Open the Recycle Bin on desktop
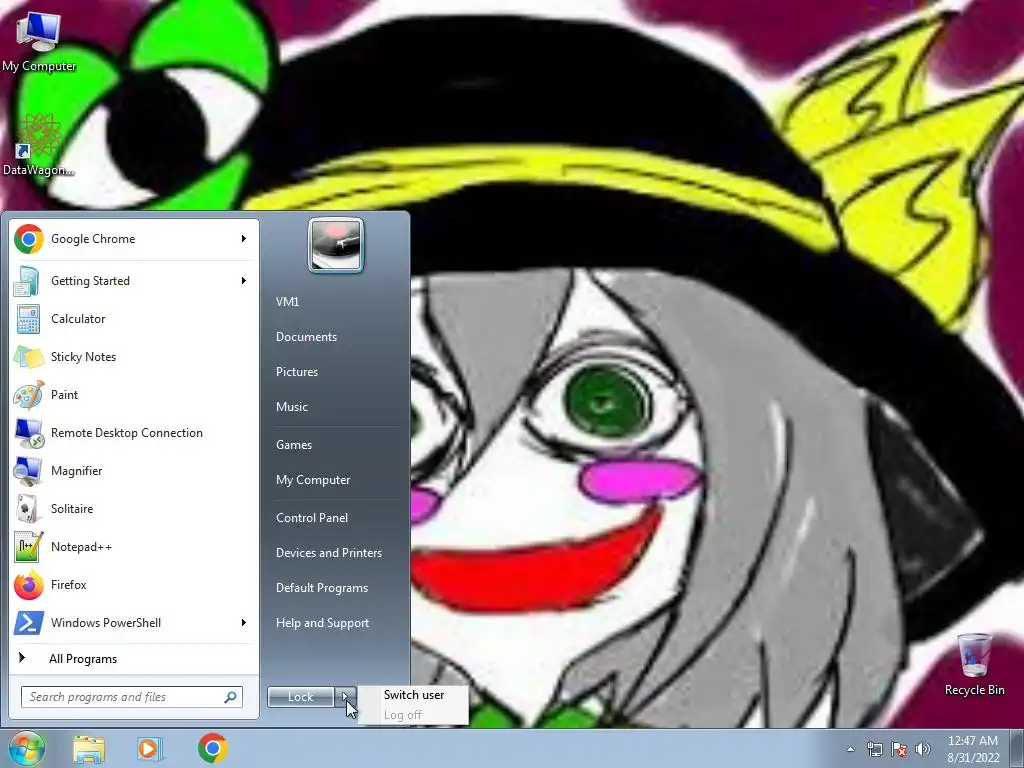This screenshot has width=1024, height=768. coord(974,664)
